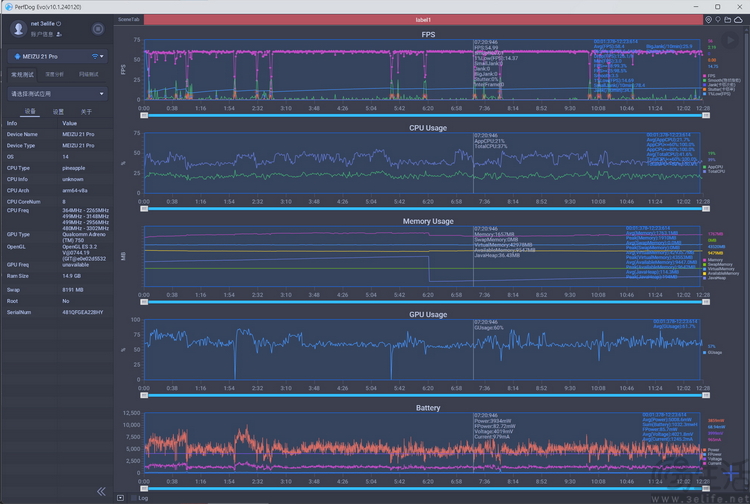Toggle the JavaHeap legend series
Screen dimensions: 750x504
point(715,277)
